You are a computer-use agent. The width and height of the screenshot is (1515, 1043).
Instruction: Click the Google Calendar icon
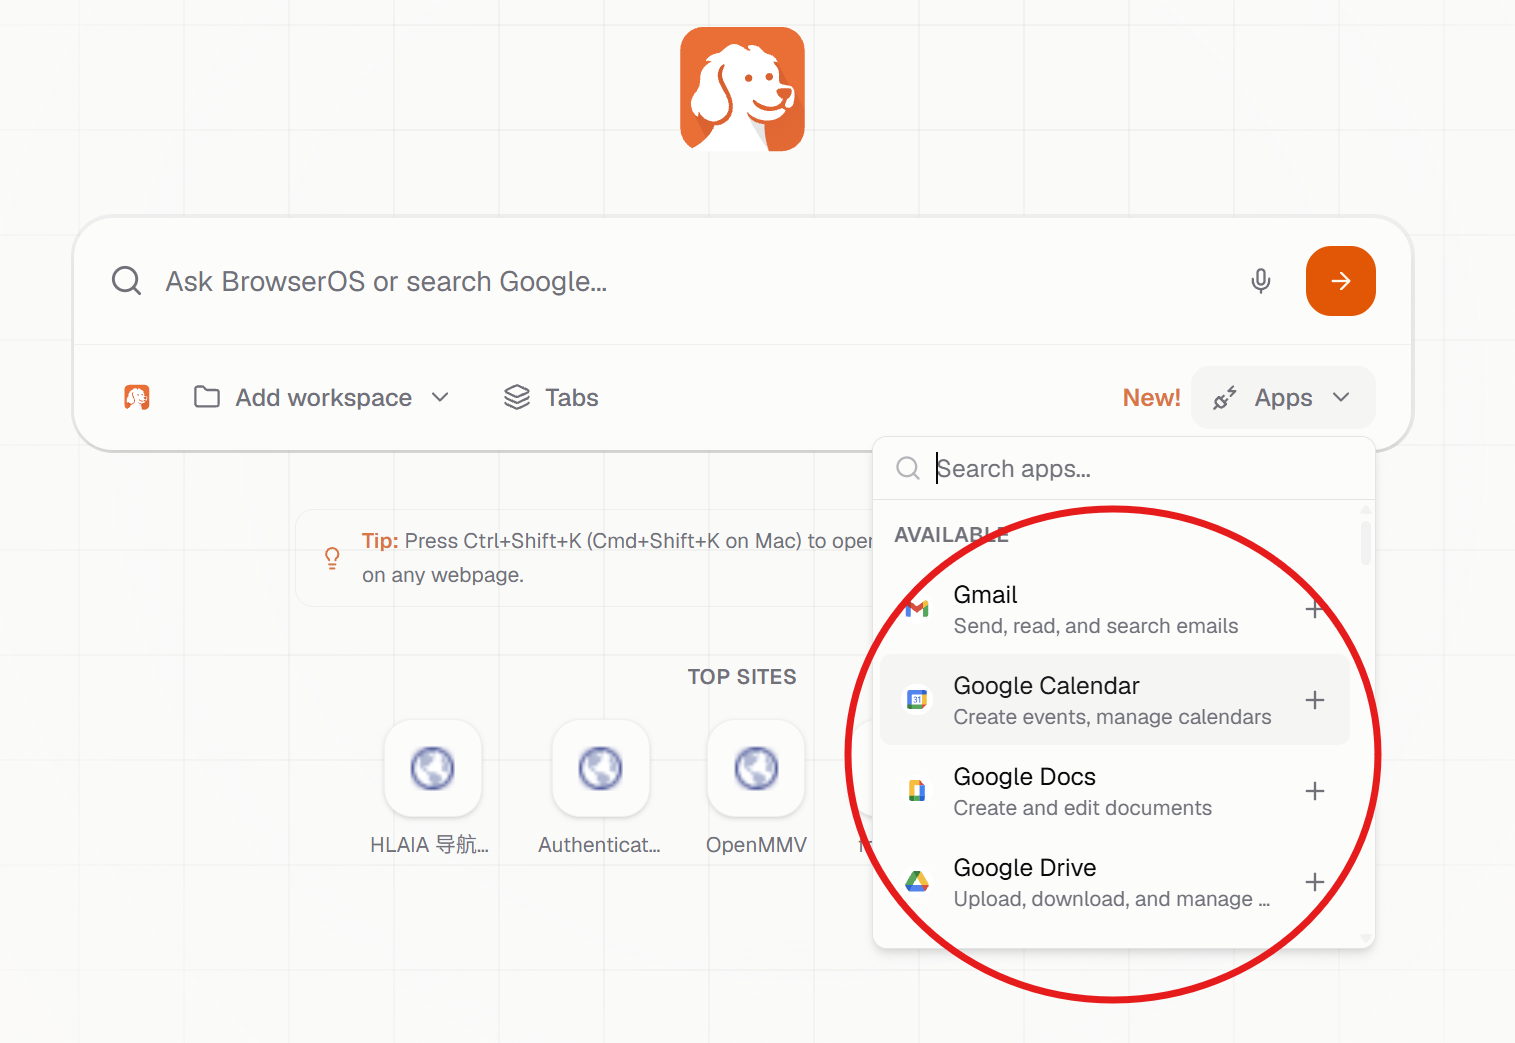[x=917, y=700]
